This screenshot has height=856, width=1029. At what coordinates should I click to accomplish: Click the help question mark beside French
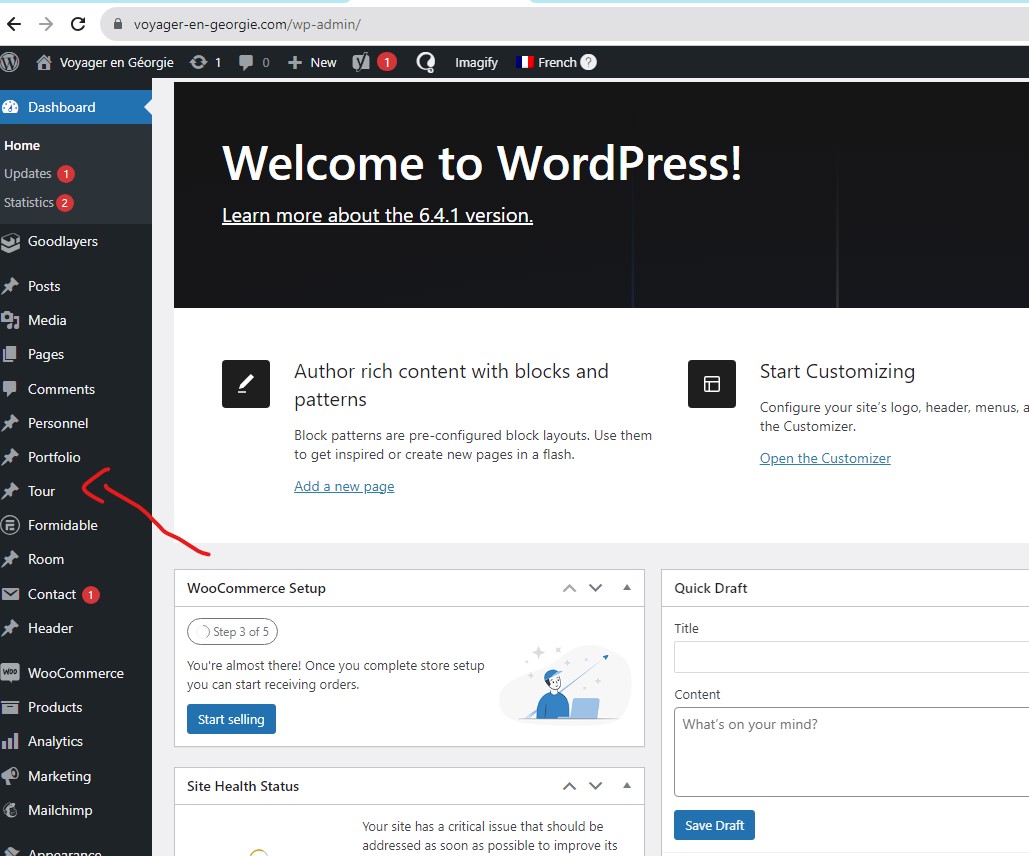[x=589, y=62]
